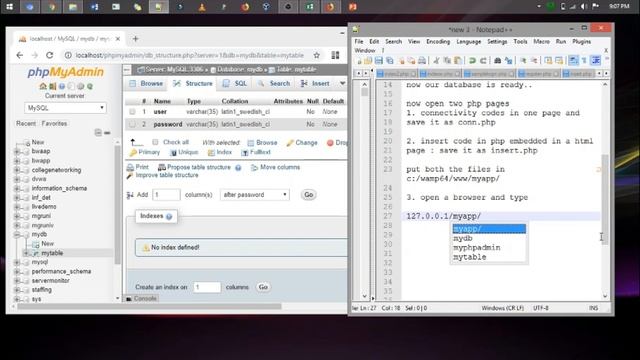Click Find binoculars icon in Notepad++ toolbar
The width and height of the screenshot is (640, 360).
point(498,60)
